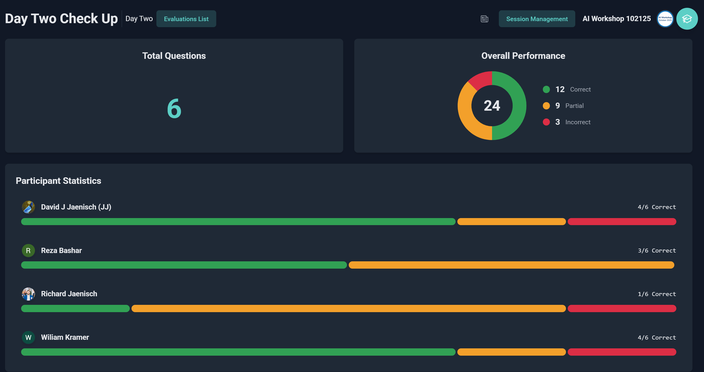Click Reza Bashar's green progress segment
This screenshot has height=372, width=704.
(184, 265)
